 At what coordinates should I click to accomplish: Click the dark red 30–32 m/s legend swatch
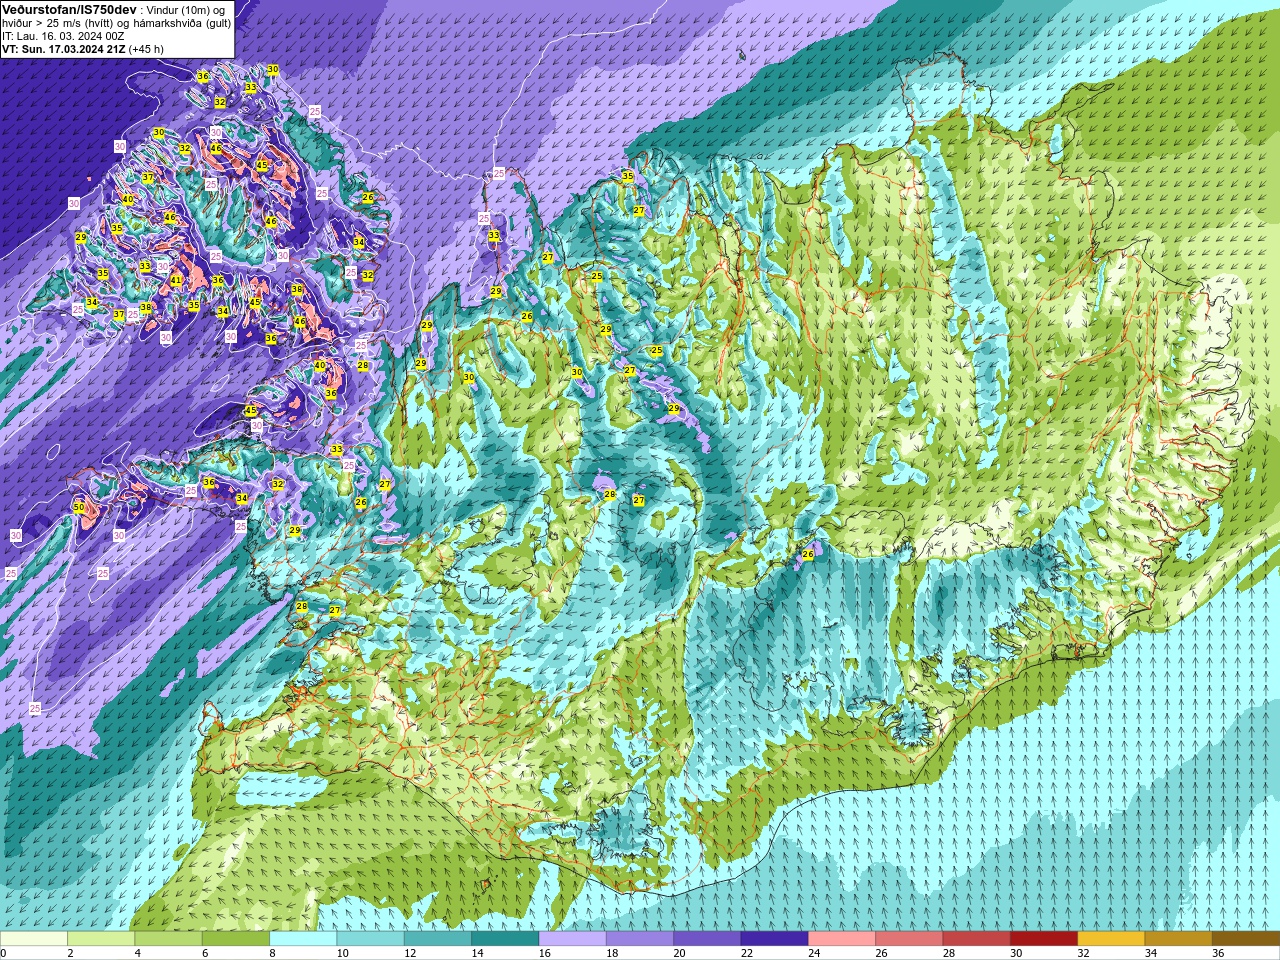(x=1044, y=939)
